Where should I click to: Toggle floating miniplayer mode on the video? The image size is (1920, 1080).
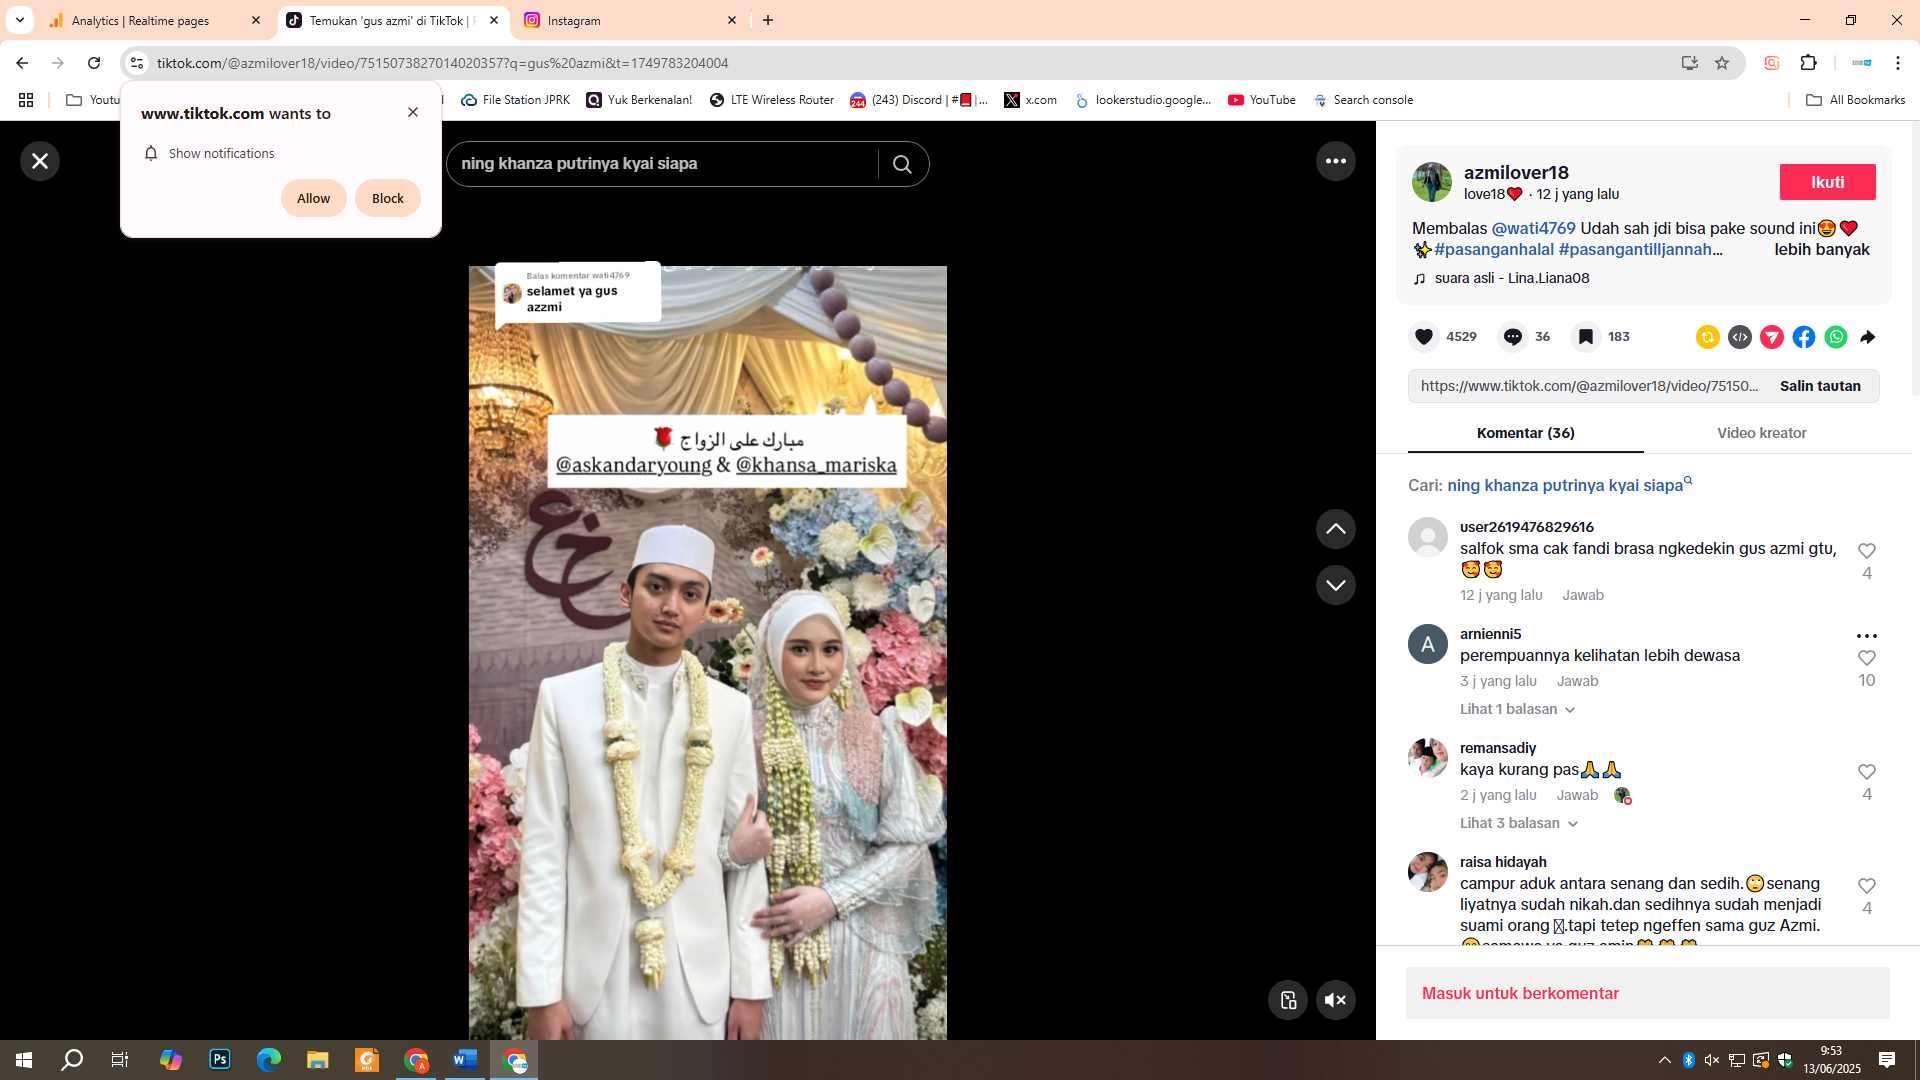click(1288, 1000)
